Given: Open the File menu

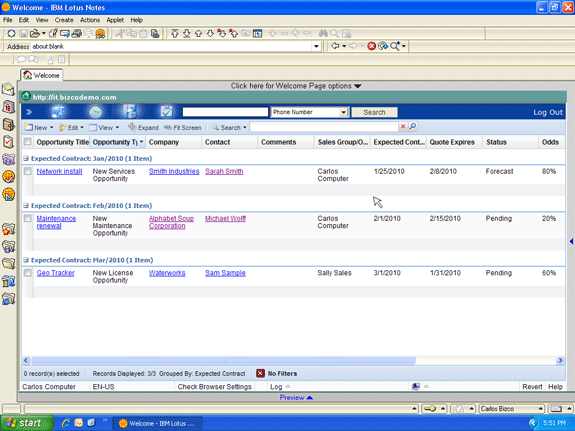Looking at the screenshot, I should [x=8, y=20].
